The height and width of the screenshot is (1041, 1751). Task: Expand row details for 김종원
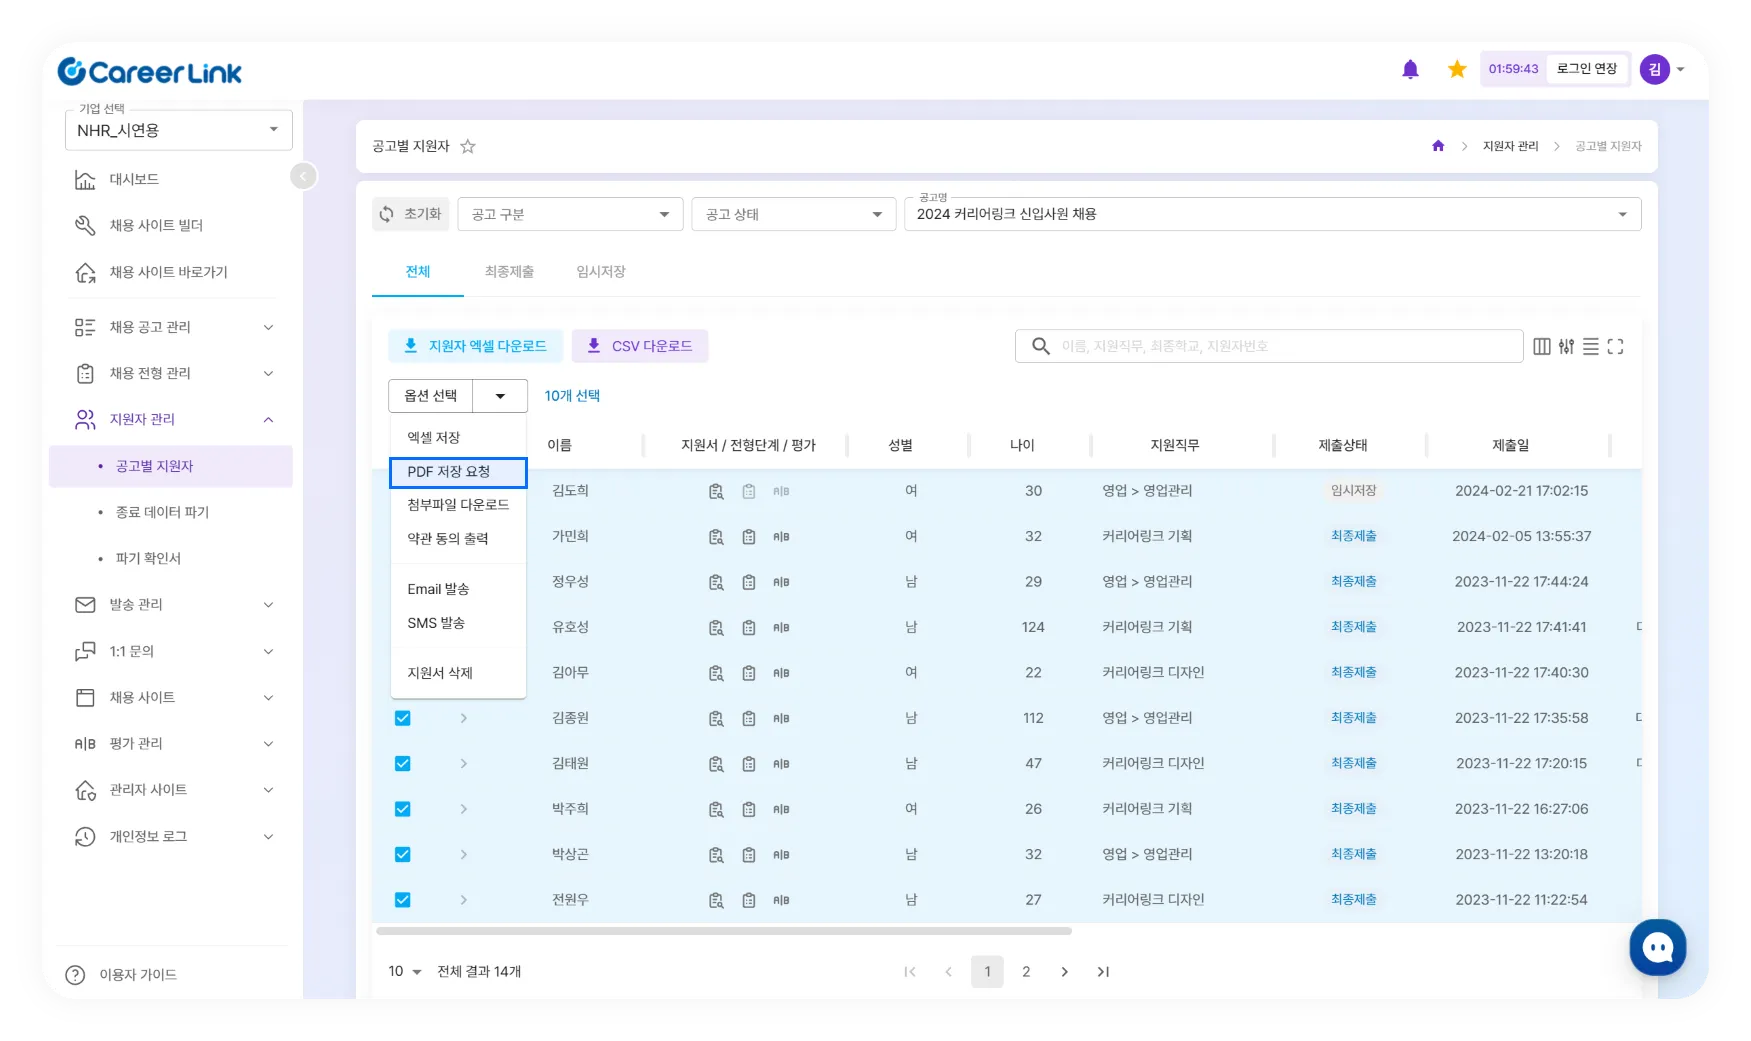(x=464, y=718)
